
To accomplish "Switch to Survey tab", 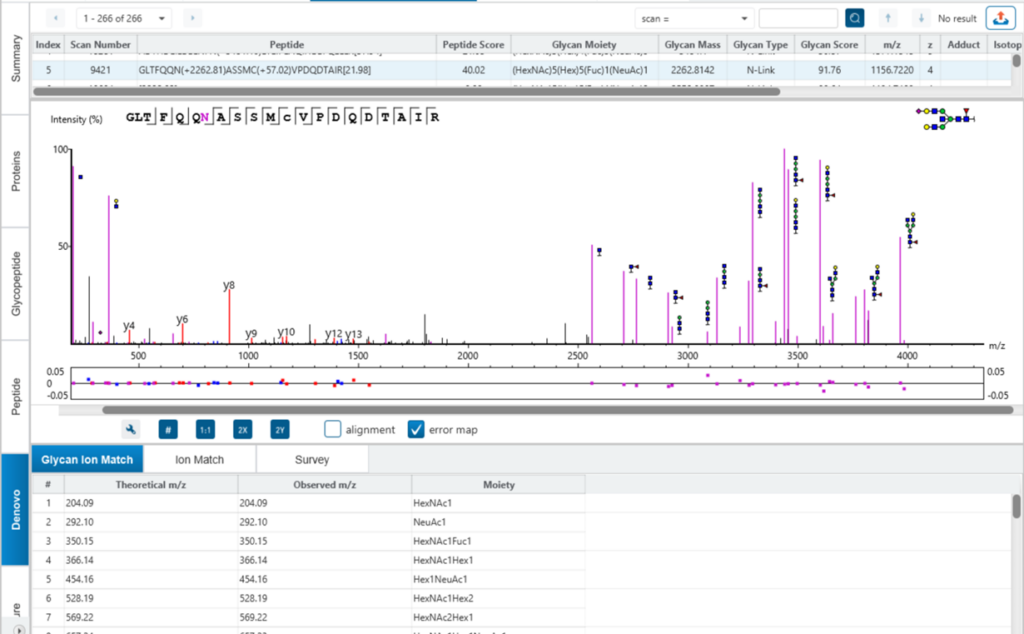I will [312, 460].
